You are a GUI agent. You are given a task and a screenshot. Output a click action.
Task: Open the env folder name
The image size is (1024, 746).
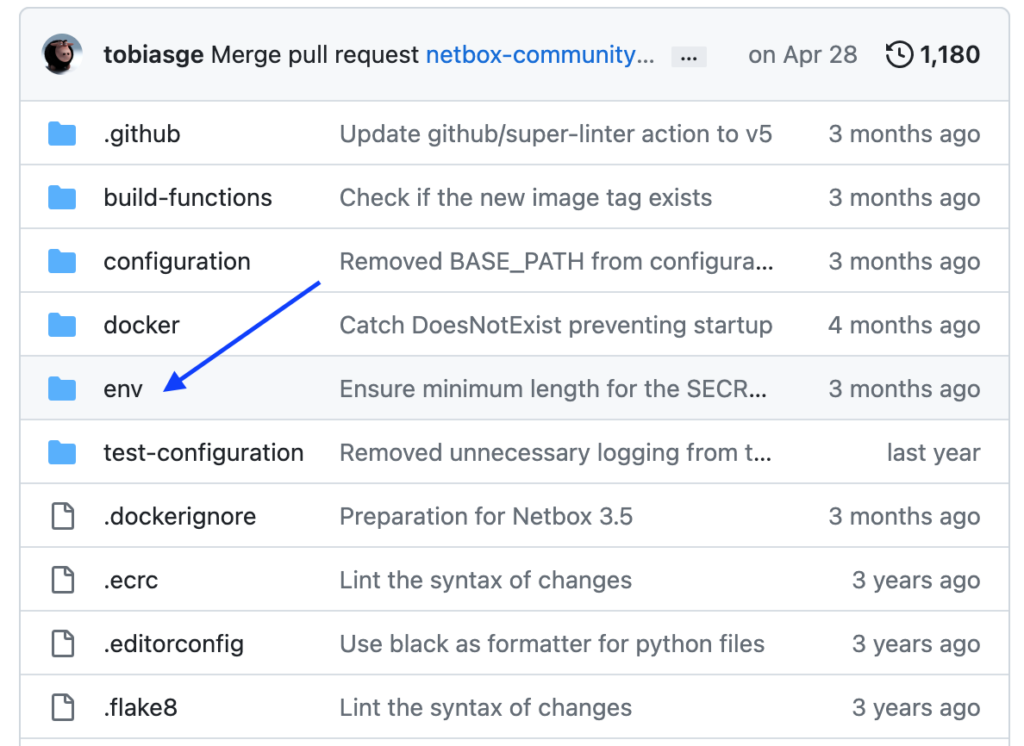click(123, 389)
